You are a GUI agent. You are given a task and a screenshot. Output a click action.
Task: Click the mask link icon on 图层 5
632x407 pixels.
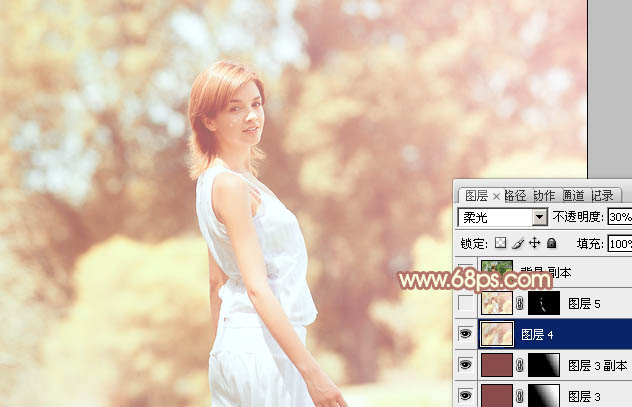coord(520,303)
